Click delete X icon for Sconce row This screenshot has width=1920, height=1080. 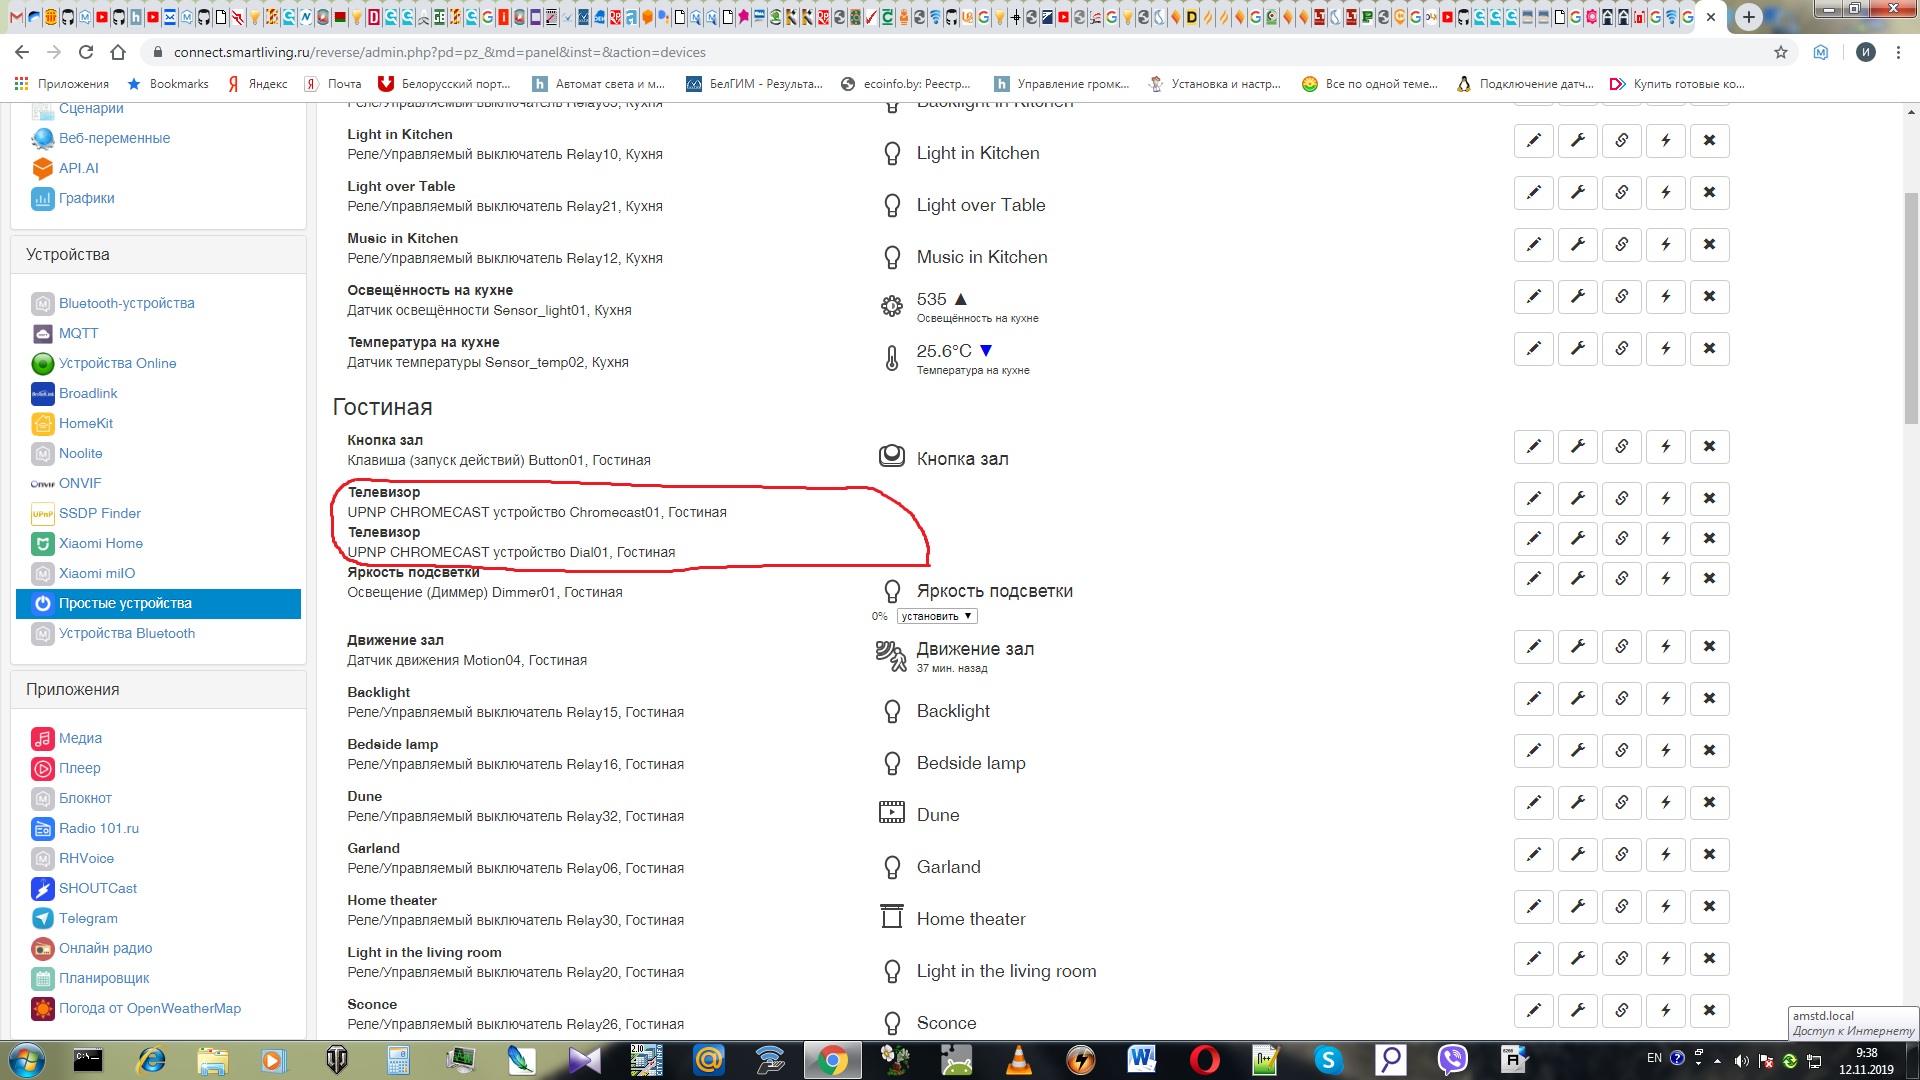click(1709, 1011)
